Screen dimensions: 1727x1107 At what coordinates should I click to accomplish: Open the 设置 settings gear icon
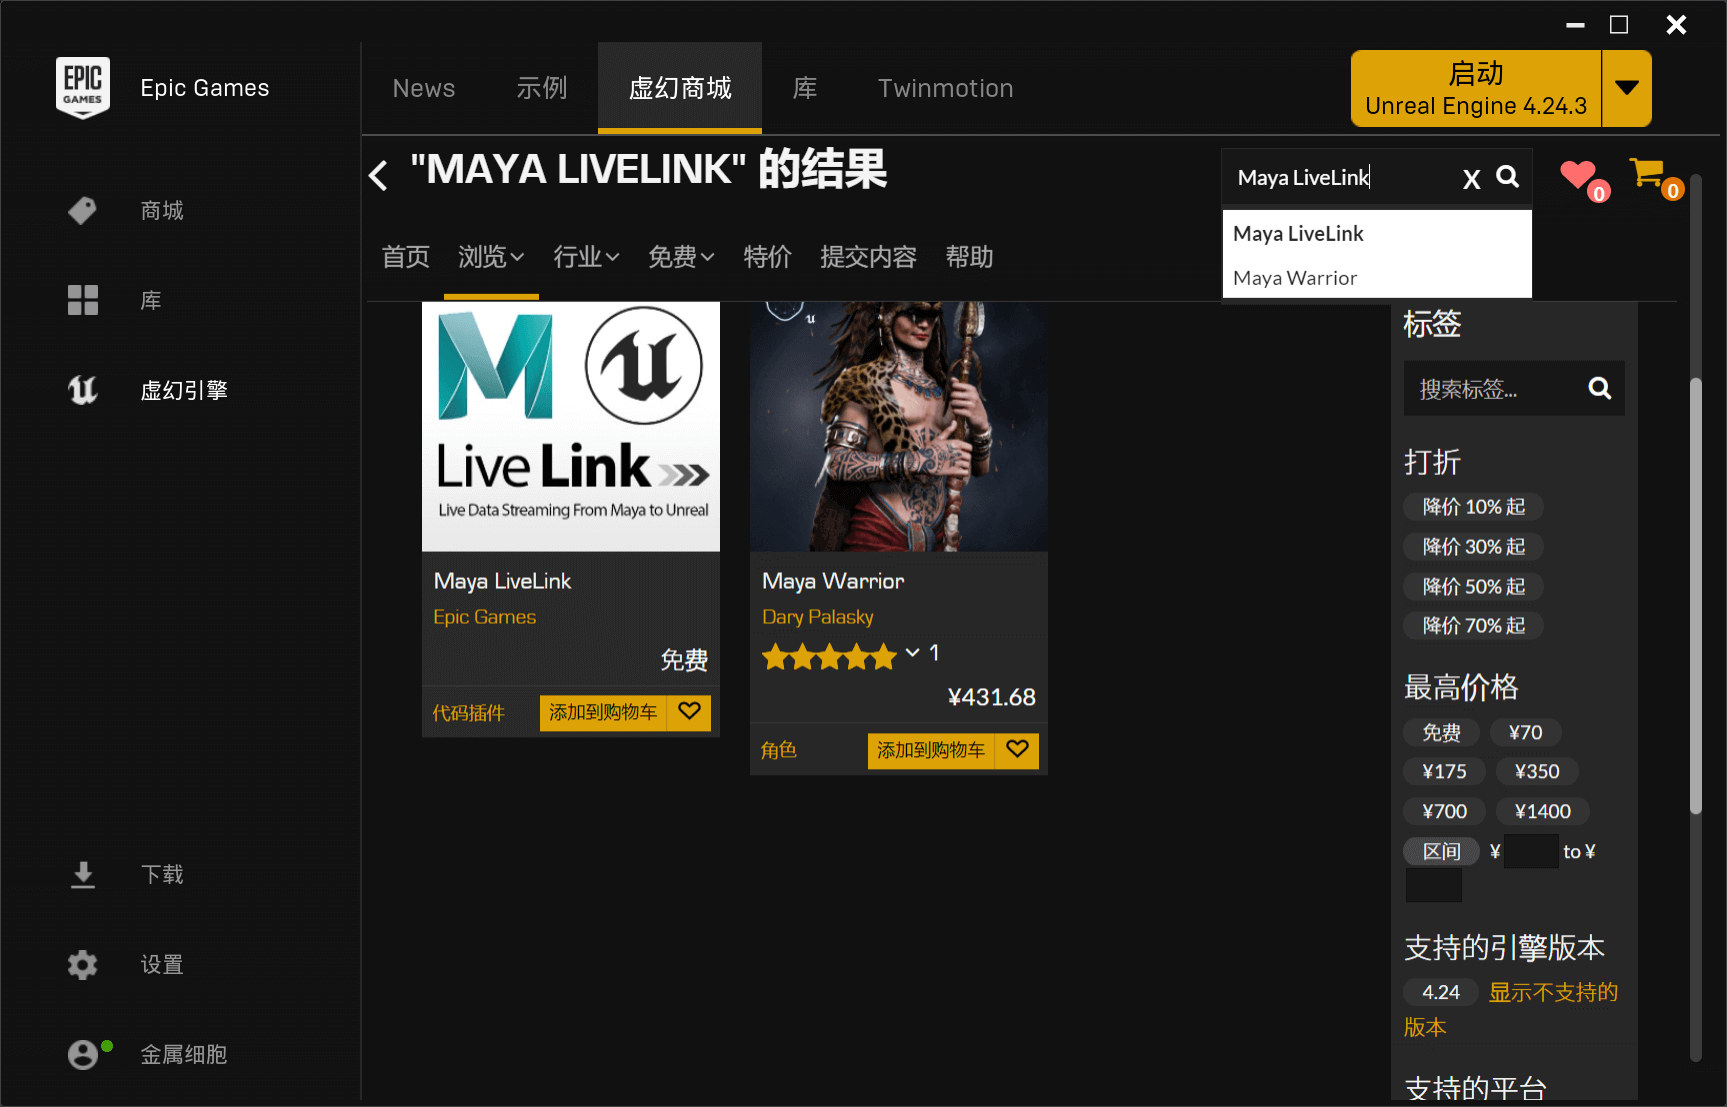pos(82,965)
